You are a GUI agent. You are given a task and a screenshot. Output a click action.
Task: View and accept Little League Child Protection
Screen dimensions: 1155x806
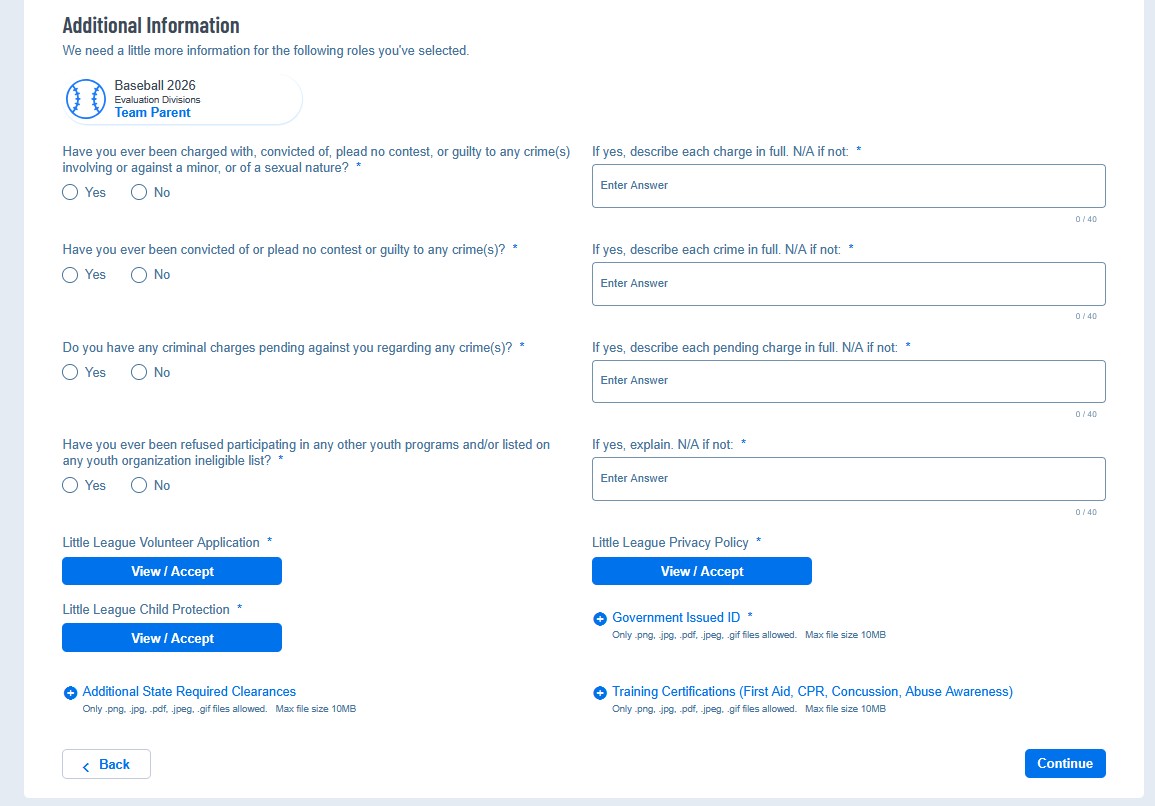[172, 638]
